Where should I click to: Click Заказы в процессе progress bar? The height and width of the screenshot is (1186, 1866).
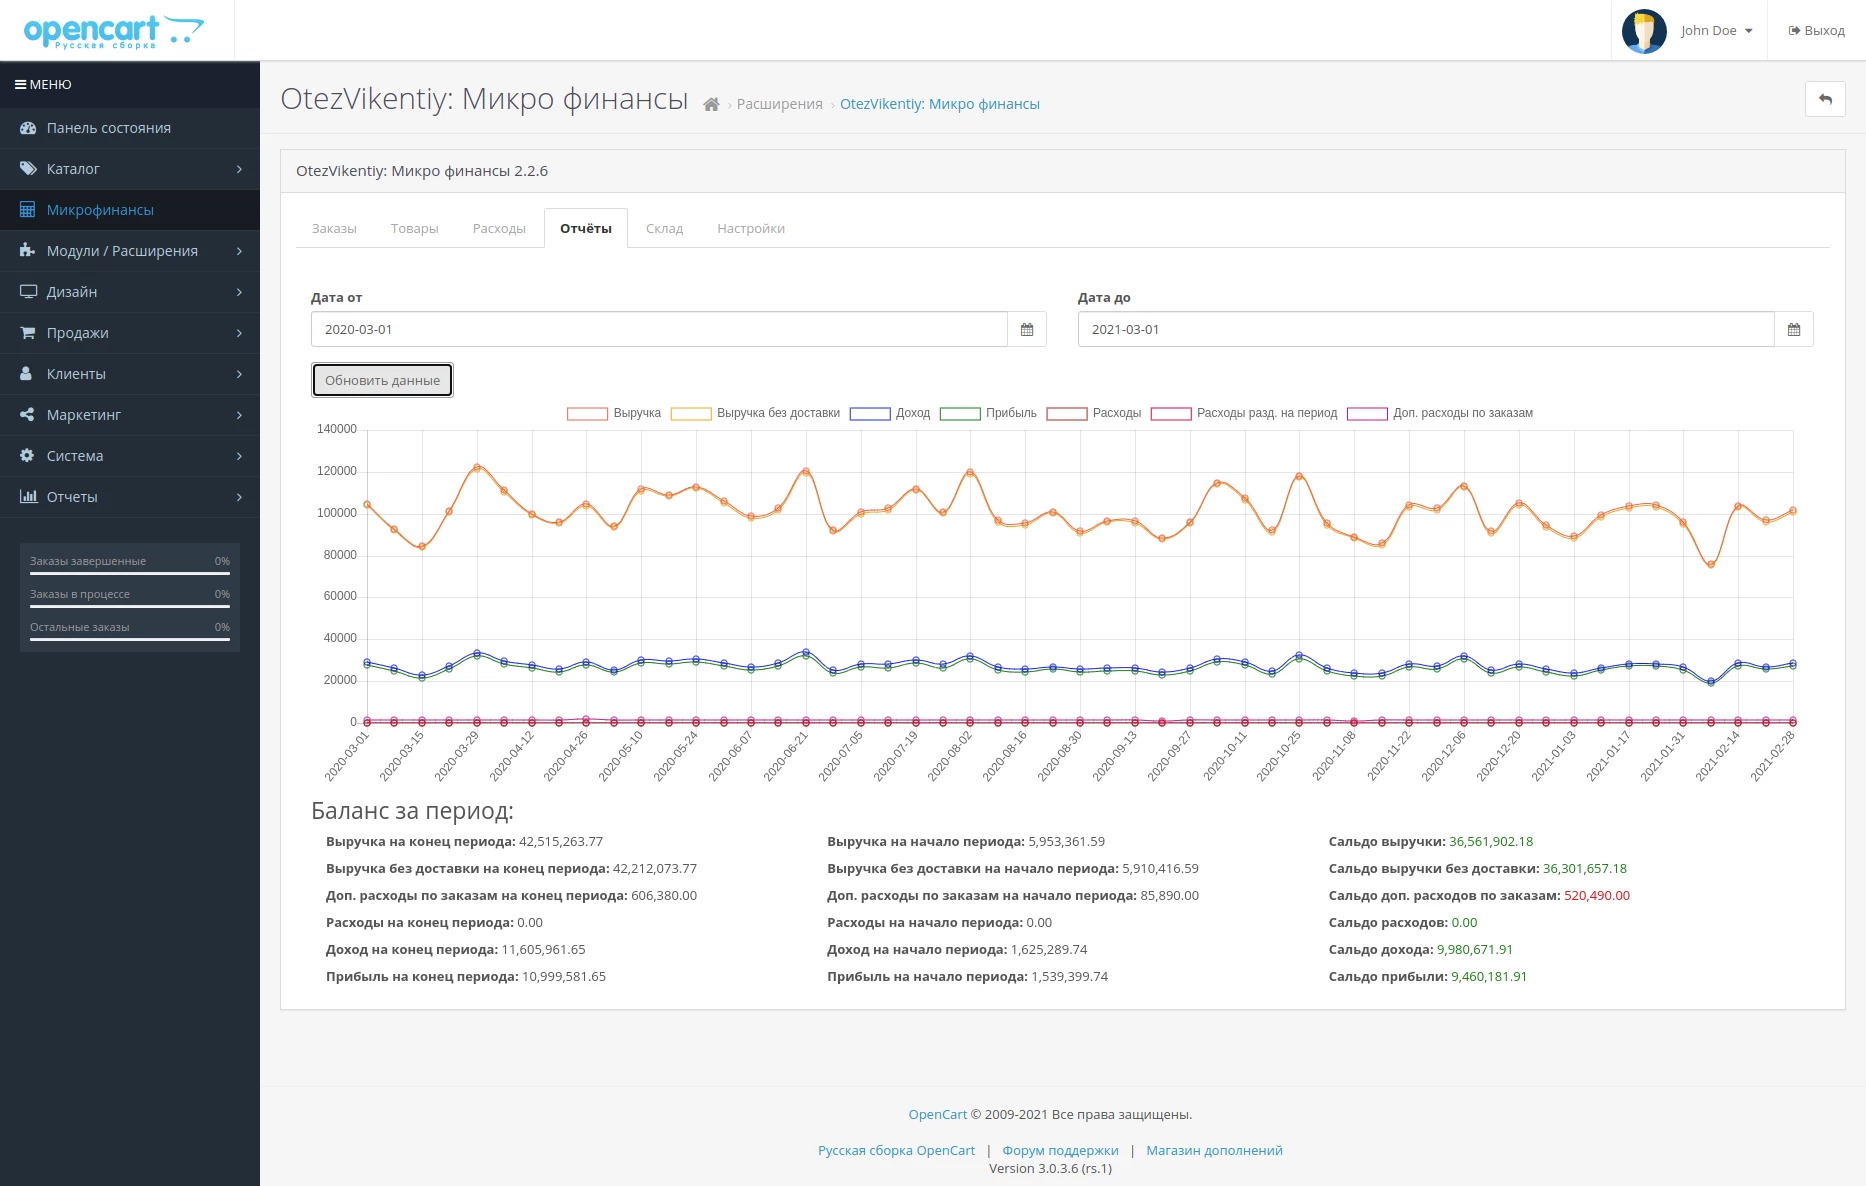pyautogui.click(x=130, y=606)
